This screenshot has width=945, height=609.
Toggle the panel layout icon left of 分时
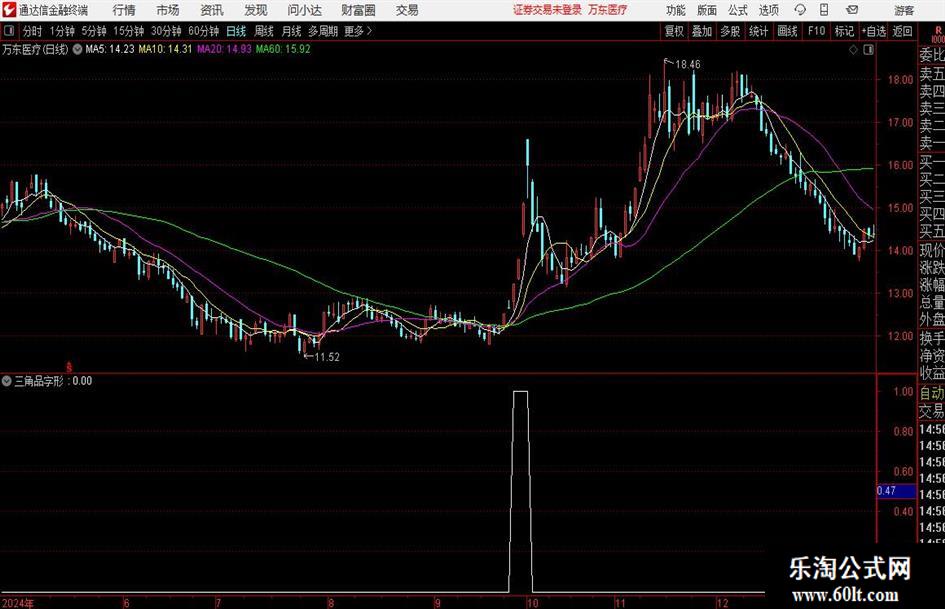9,31
